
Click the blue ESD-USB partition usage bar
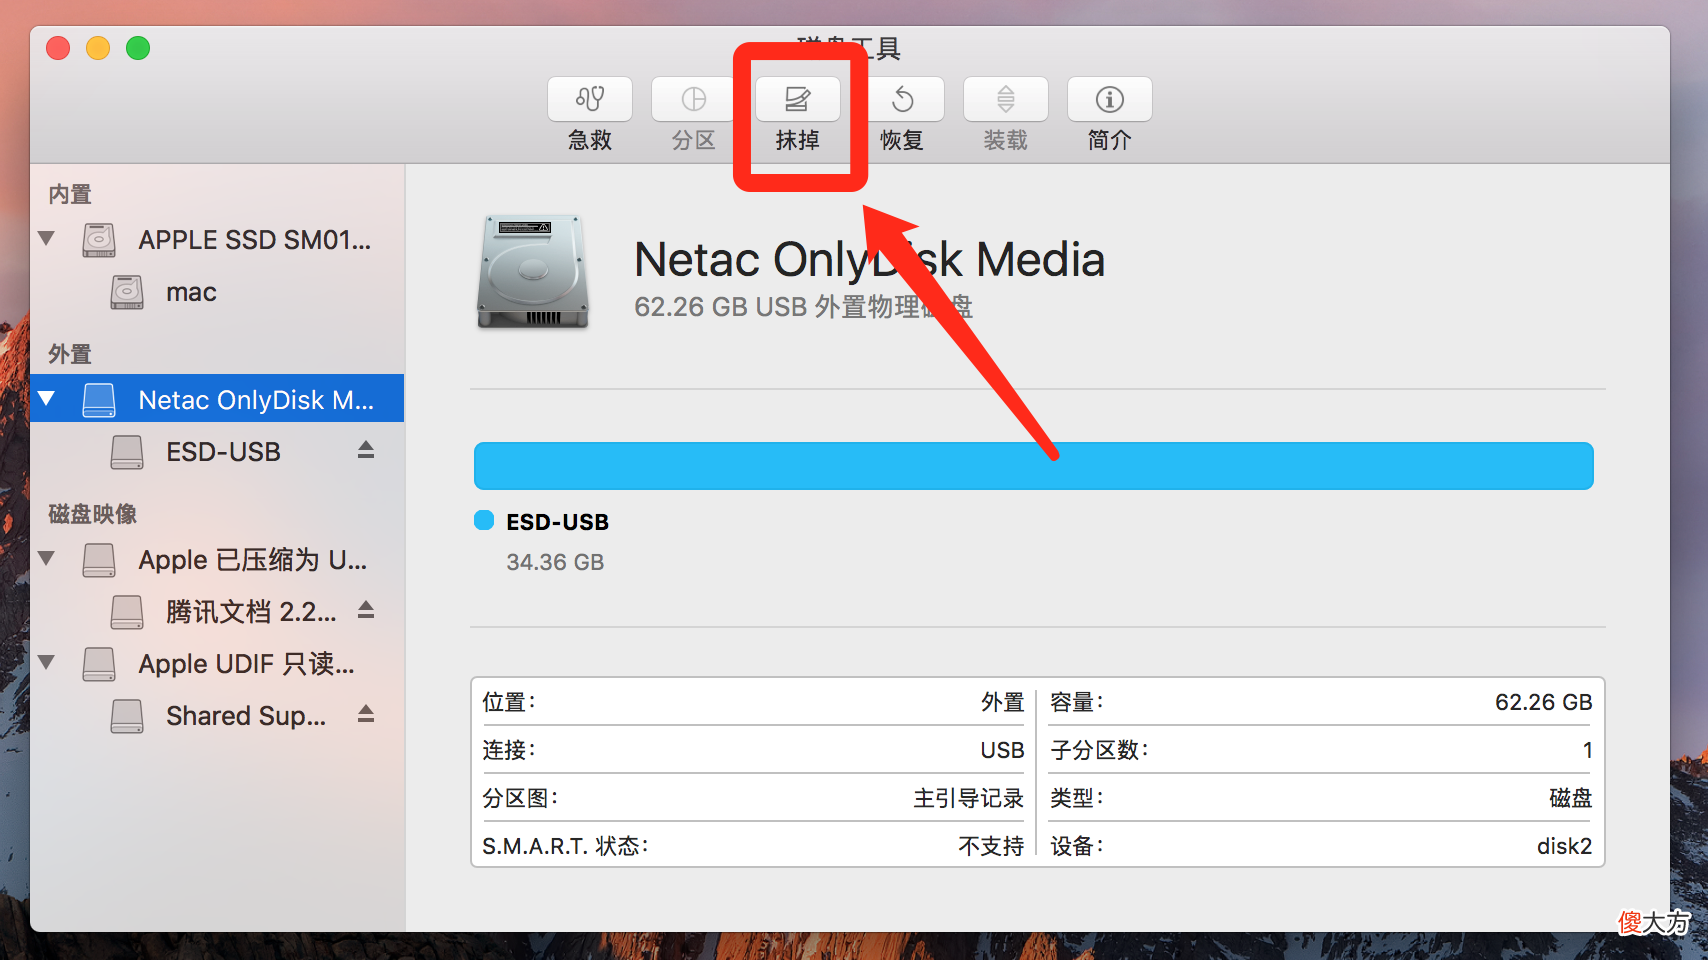(1033, 466)
